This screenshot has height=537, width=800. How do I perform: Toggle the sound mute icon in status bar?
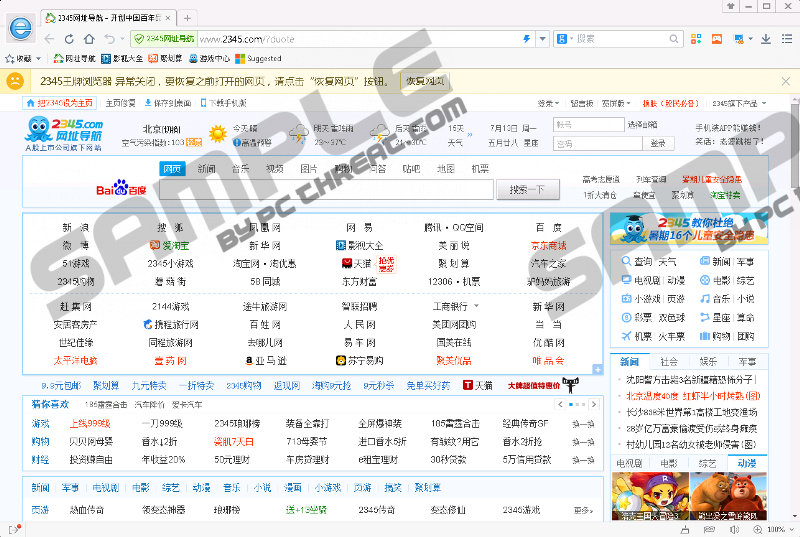coord(734,529)
